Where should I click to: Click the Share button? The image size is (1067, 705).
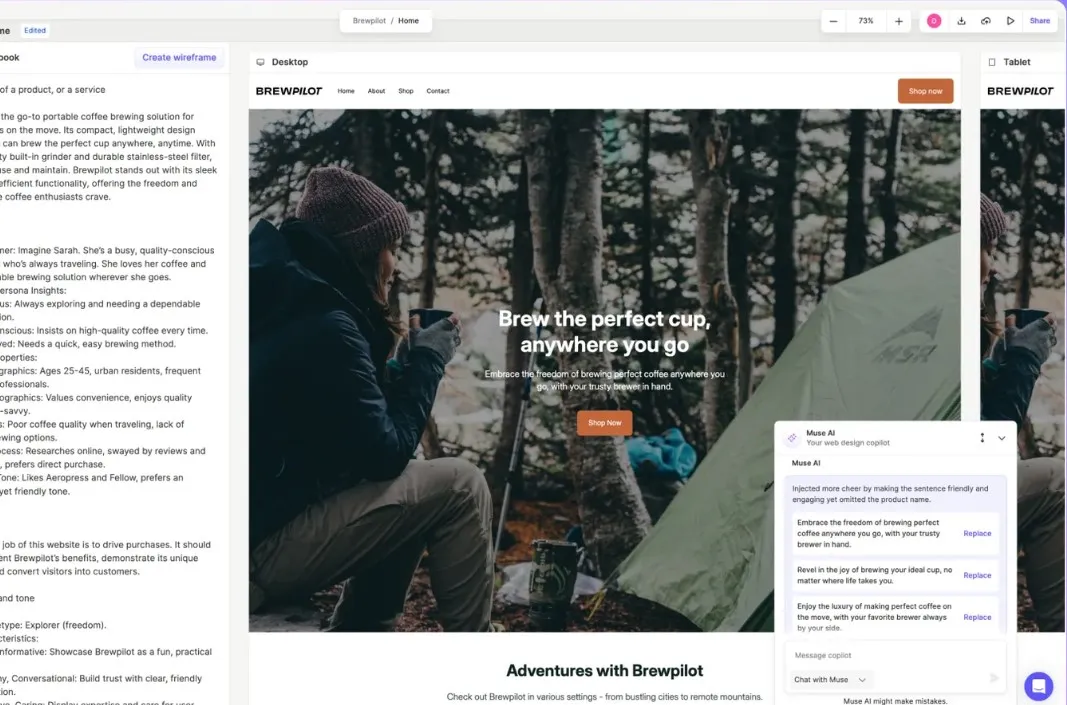click(1040, 21)
